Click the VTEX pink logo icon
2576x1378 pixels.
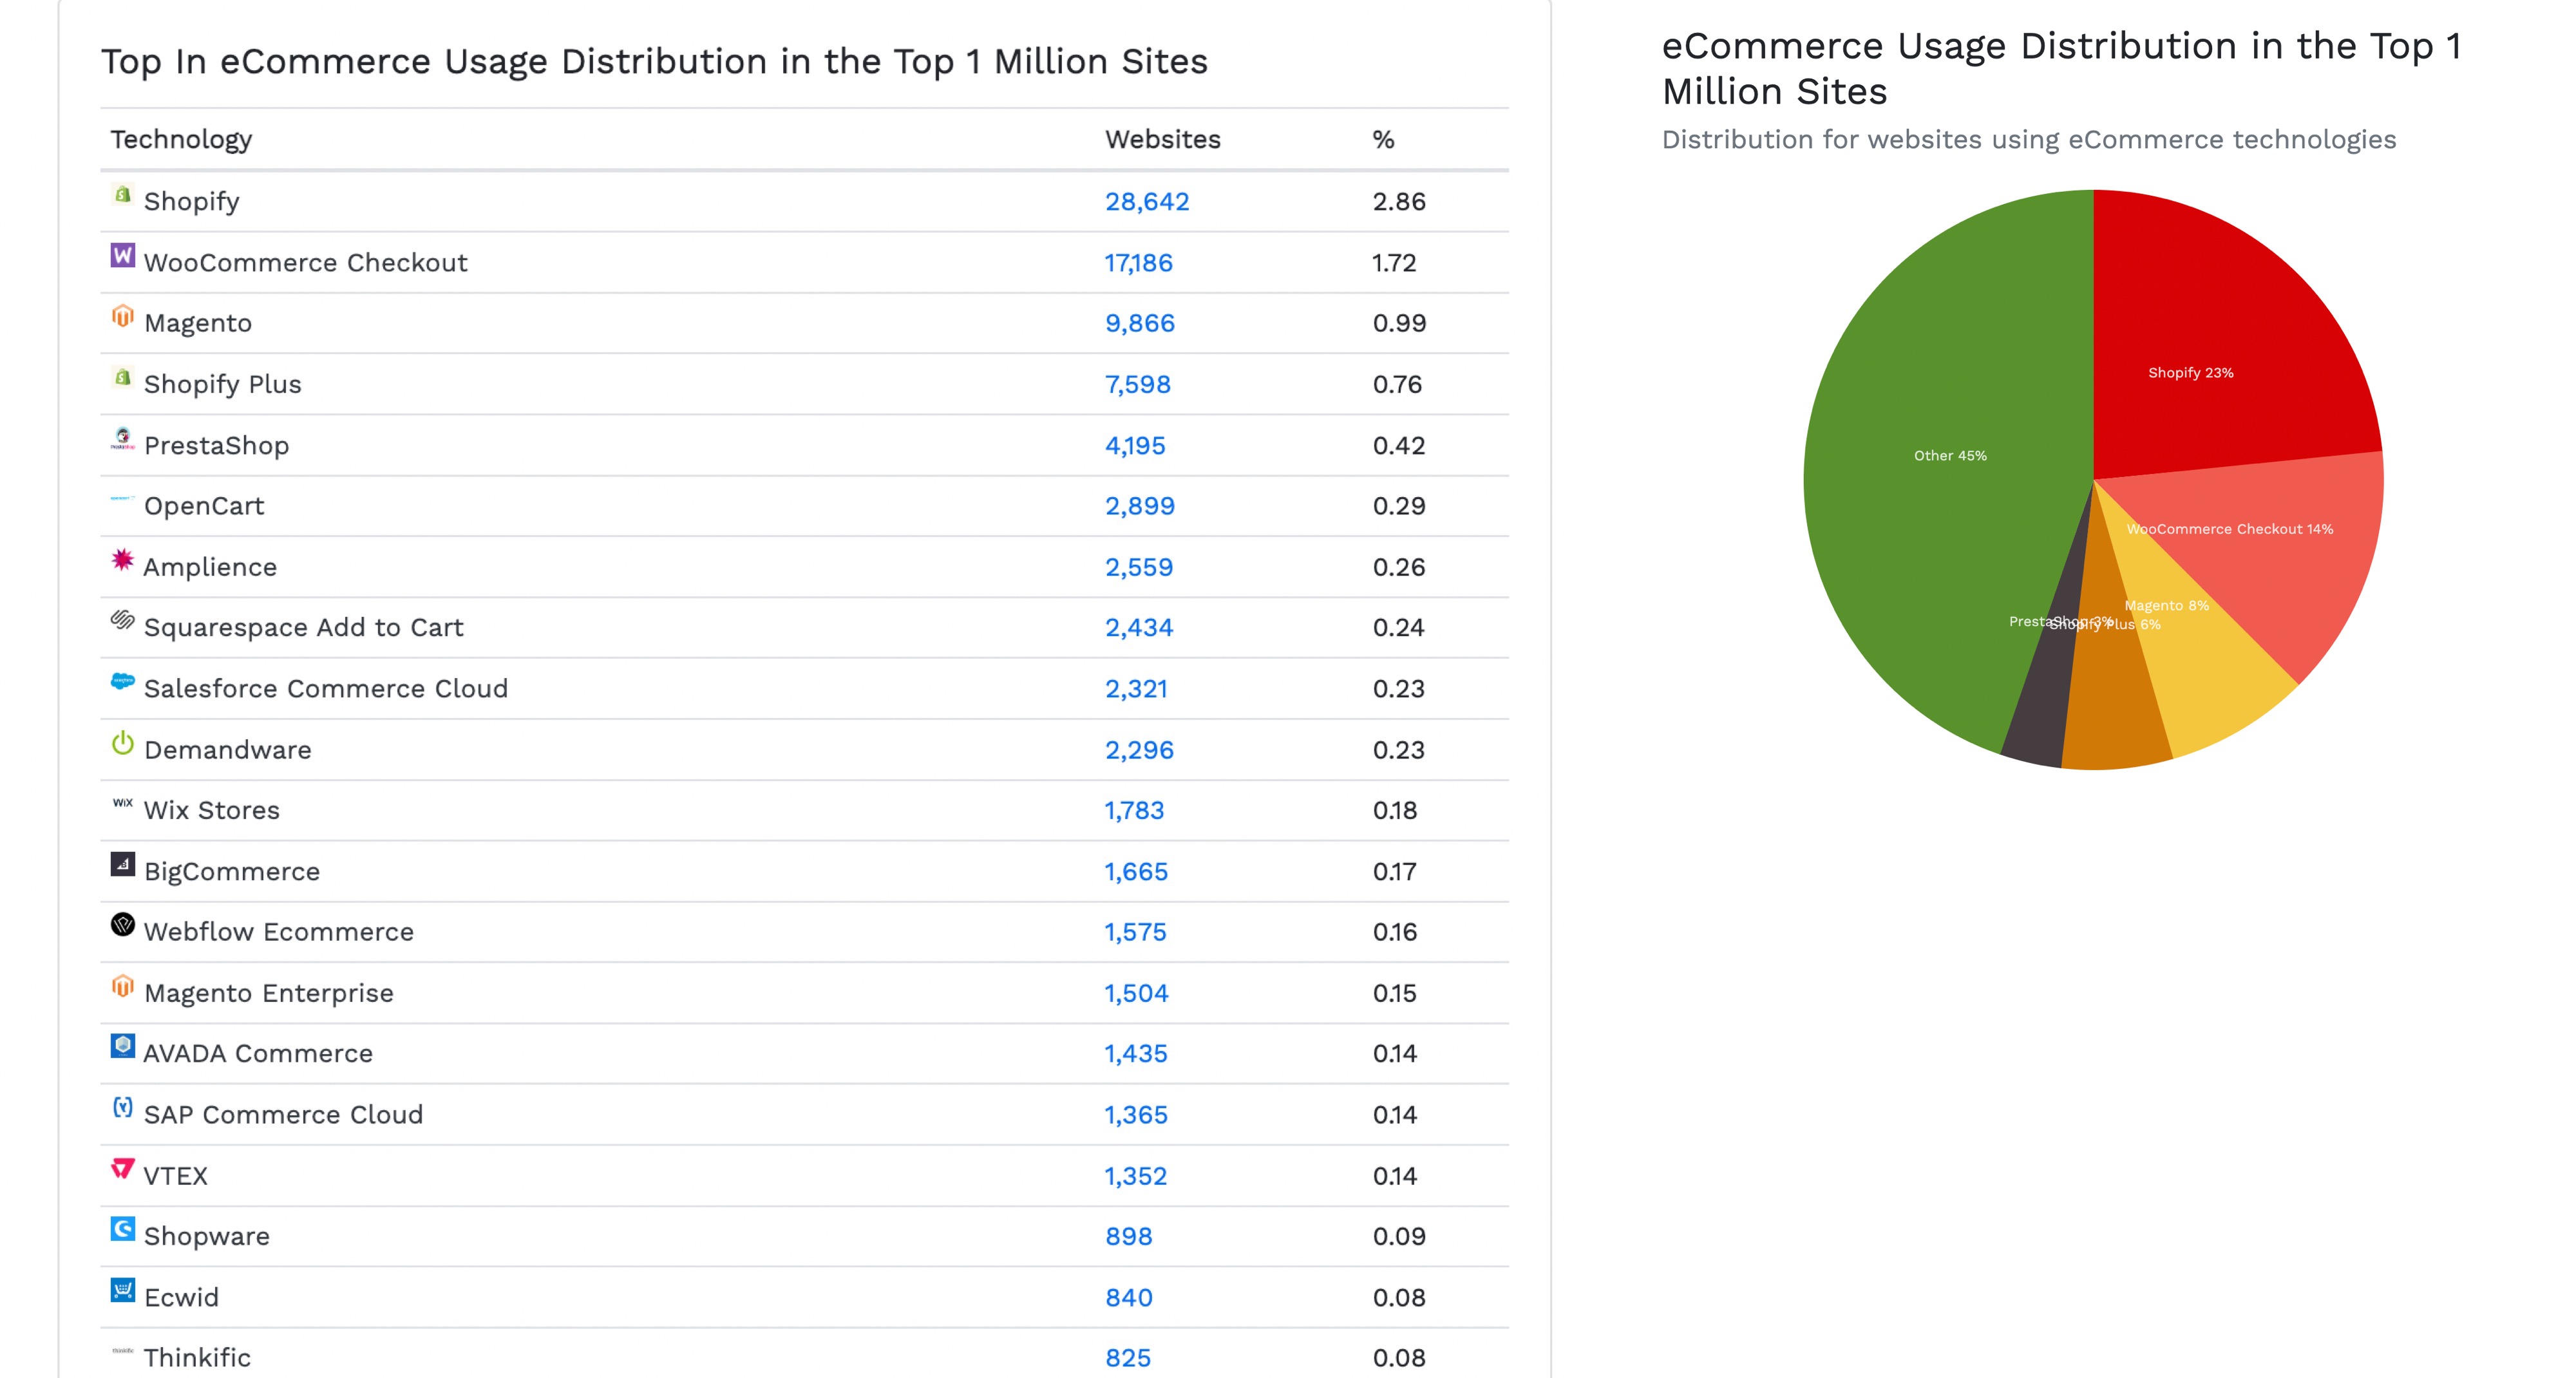[122, 1168]
